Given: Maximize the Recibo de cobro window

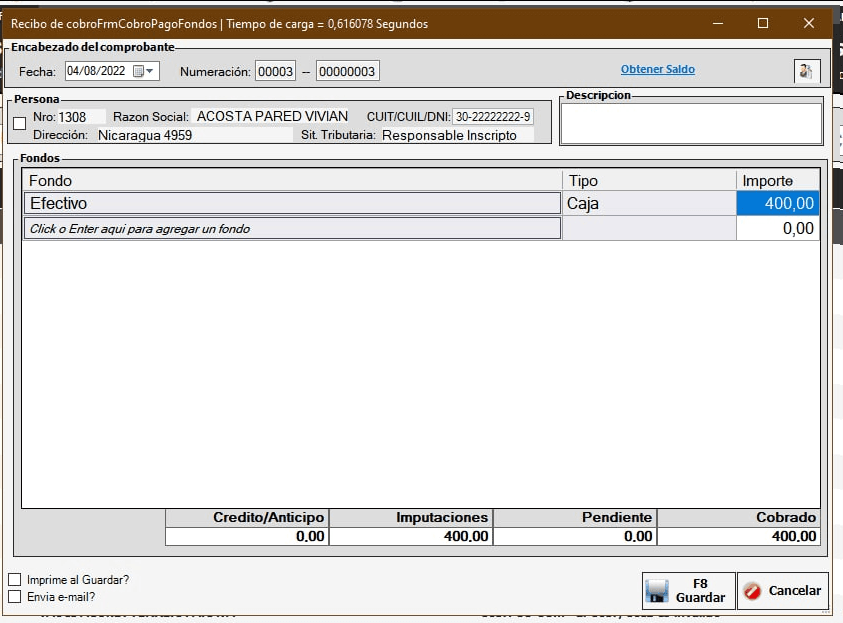Looking at the screenshot, I should (x=763, y=23).
